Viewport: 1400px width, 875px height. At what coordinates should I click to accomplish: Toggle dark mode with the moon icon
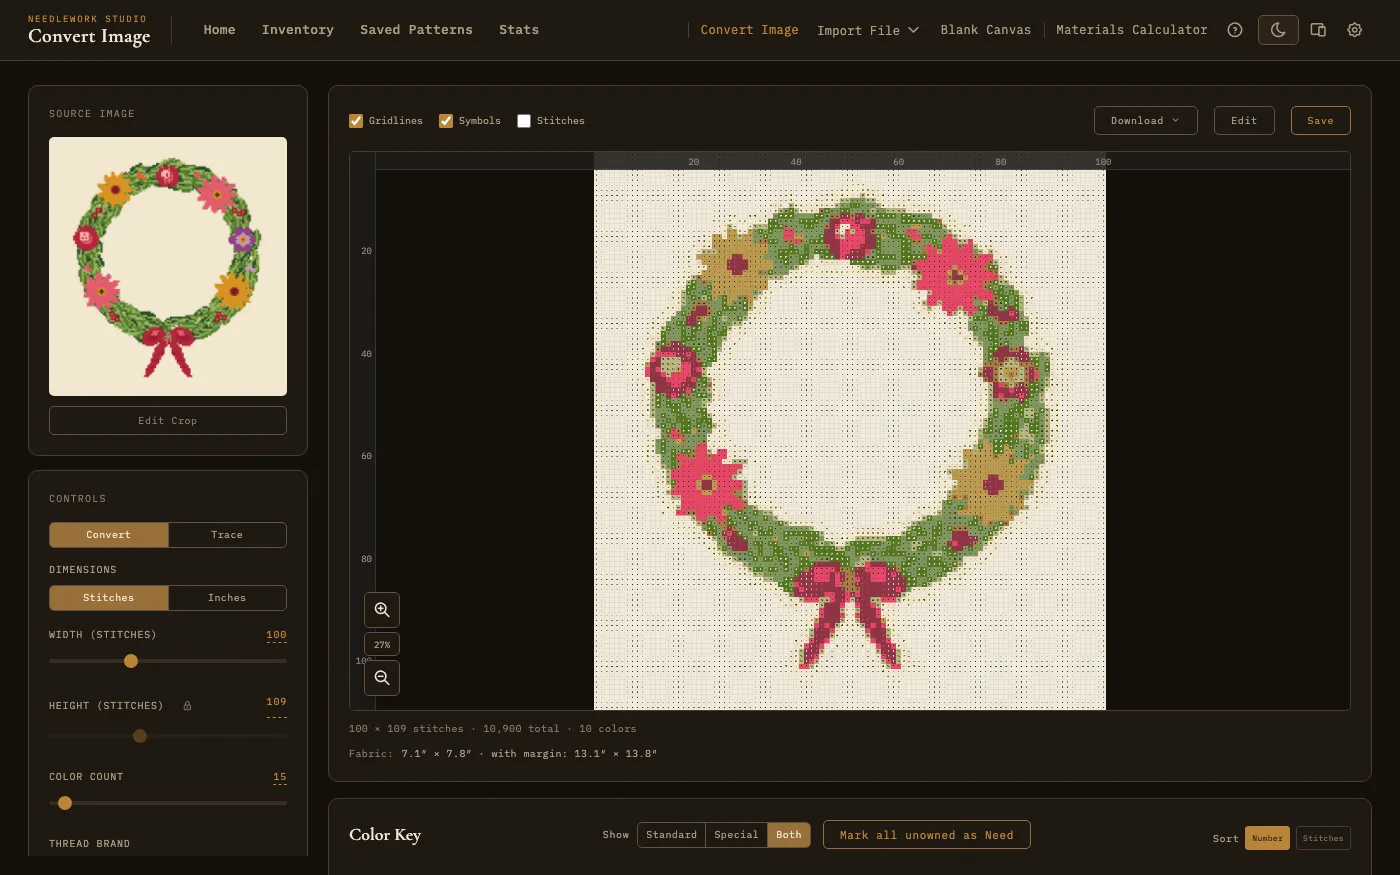click(1278, 30)
